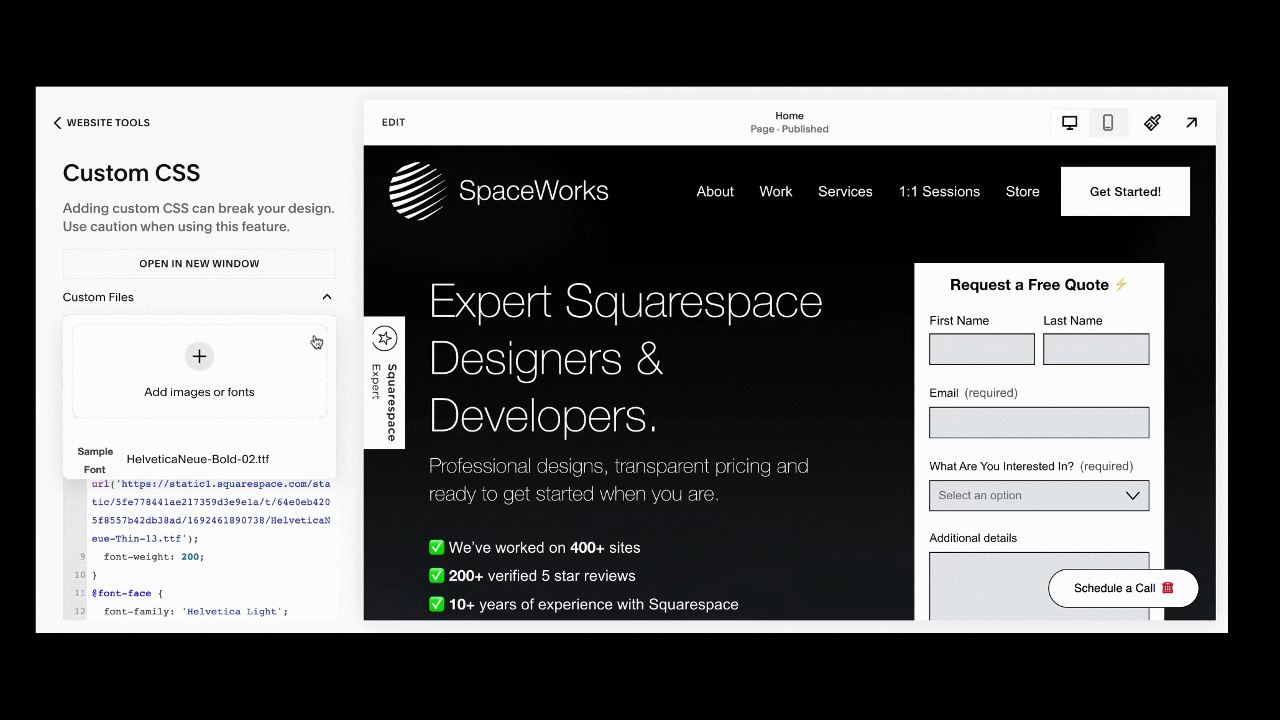Click the Add images or fonts text

tap(199, 392)
